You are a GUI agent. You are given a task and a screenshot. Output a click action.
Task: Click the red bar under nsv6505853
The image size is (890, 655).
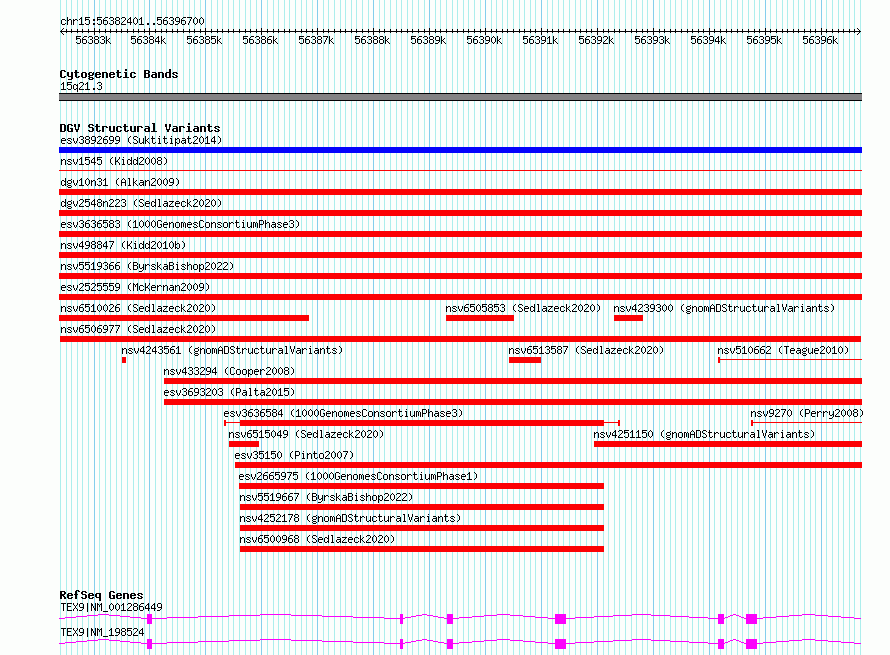tap(480, 318)
